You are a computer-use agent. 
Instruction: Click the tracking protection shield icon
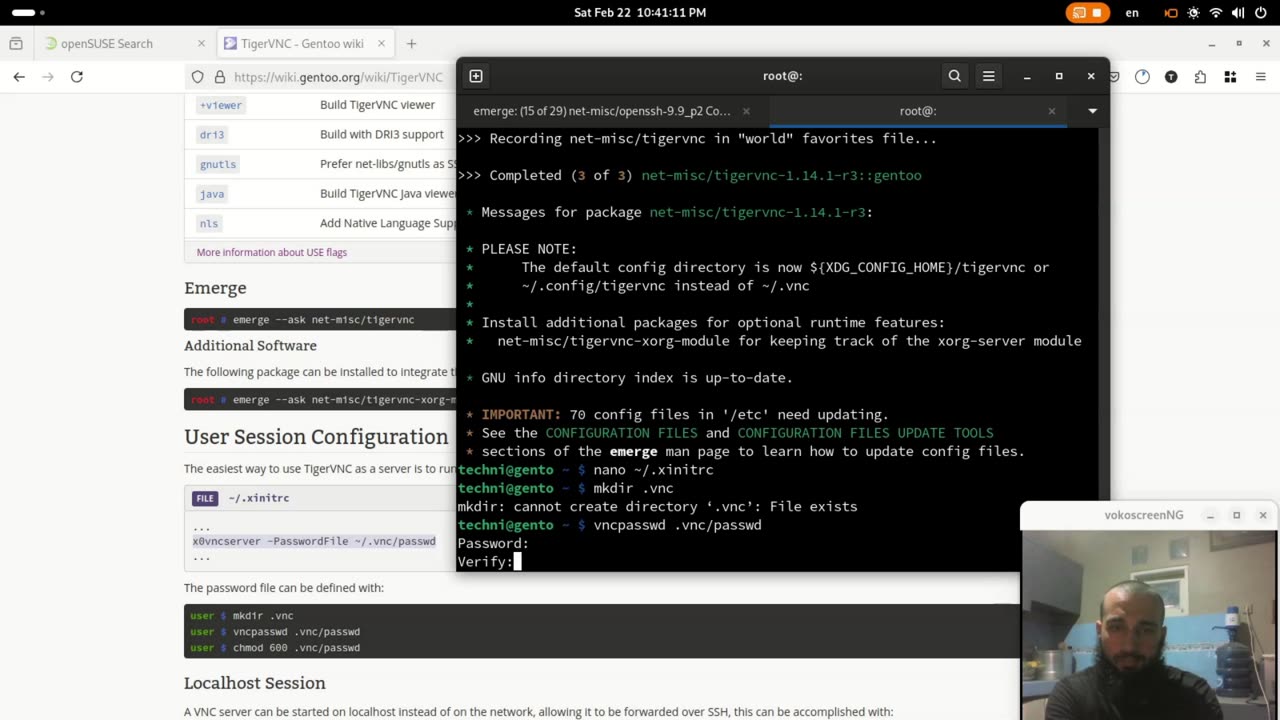coord(197,77)
